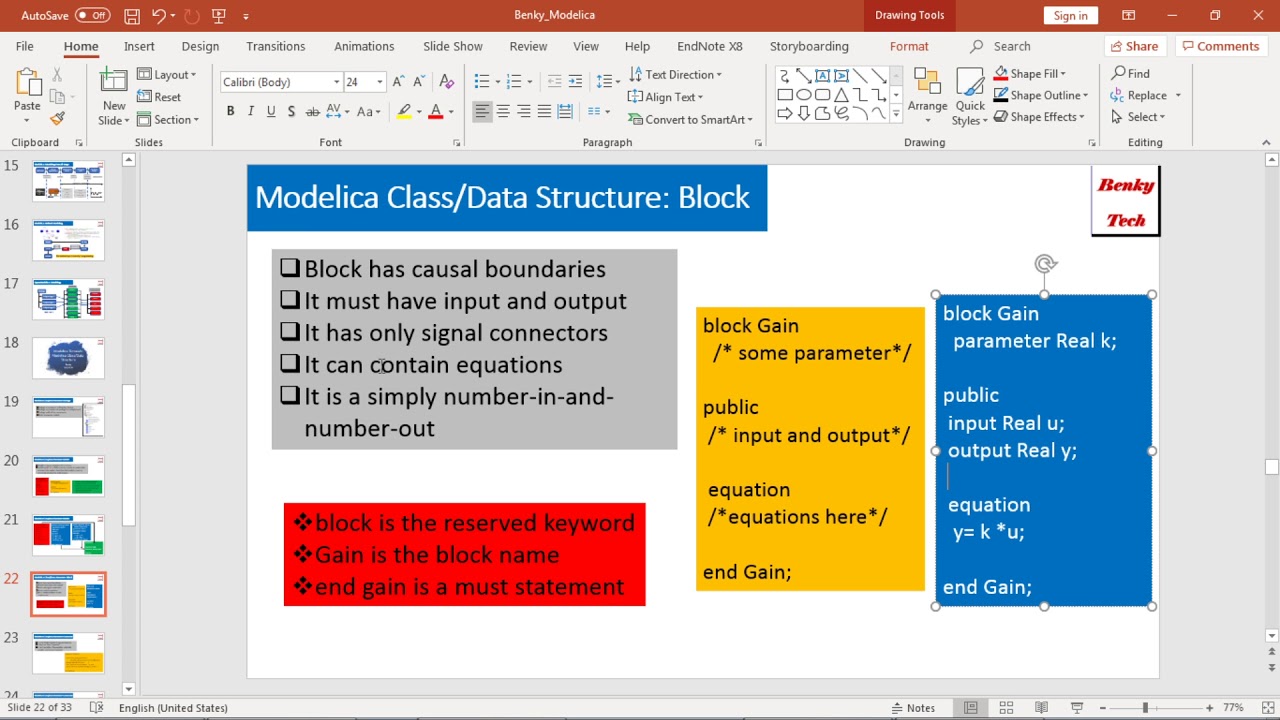Start slide show from status bar icon
The width and height of the screenshot is (1280, 720).
pos(1076,708)
